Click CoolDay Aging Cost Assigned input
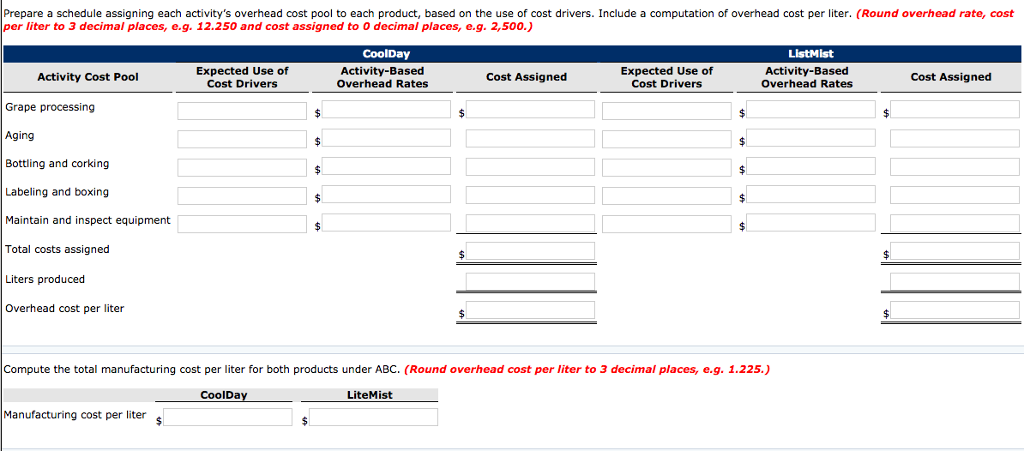 click(530, 138)
